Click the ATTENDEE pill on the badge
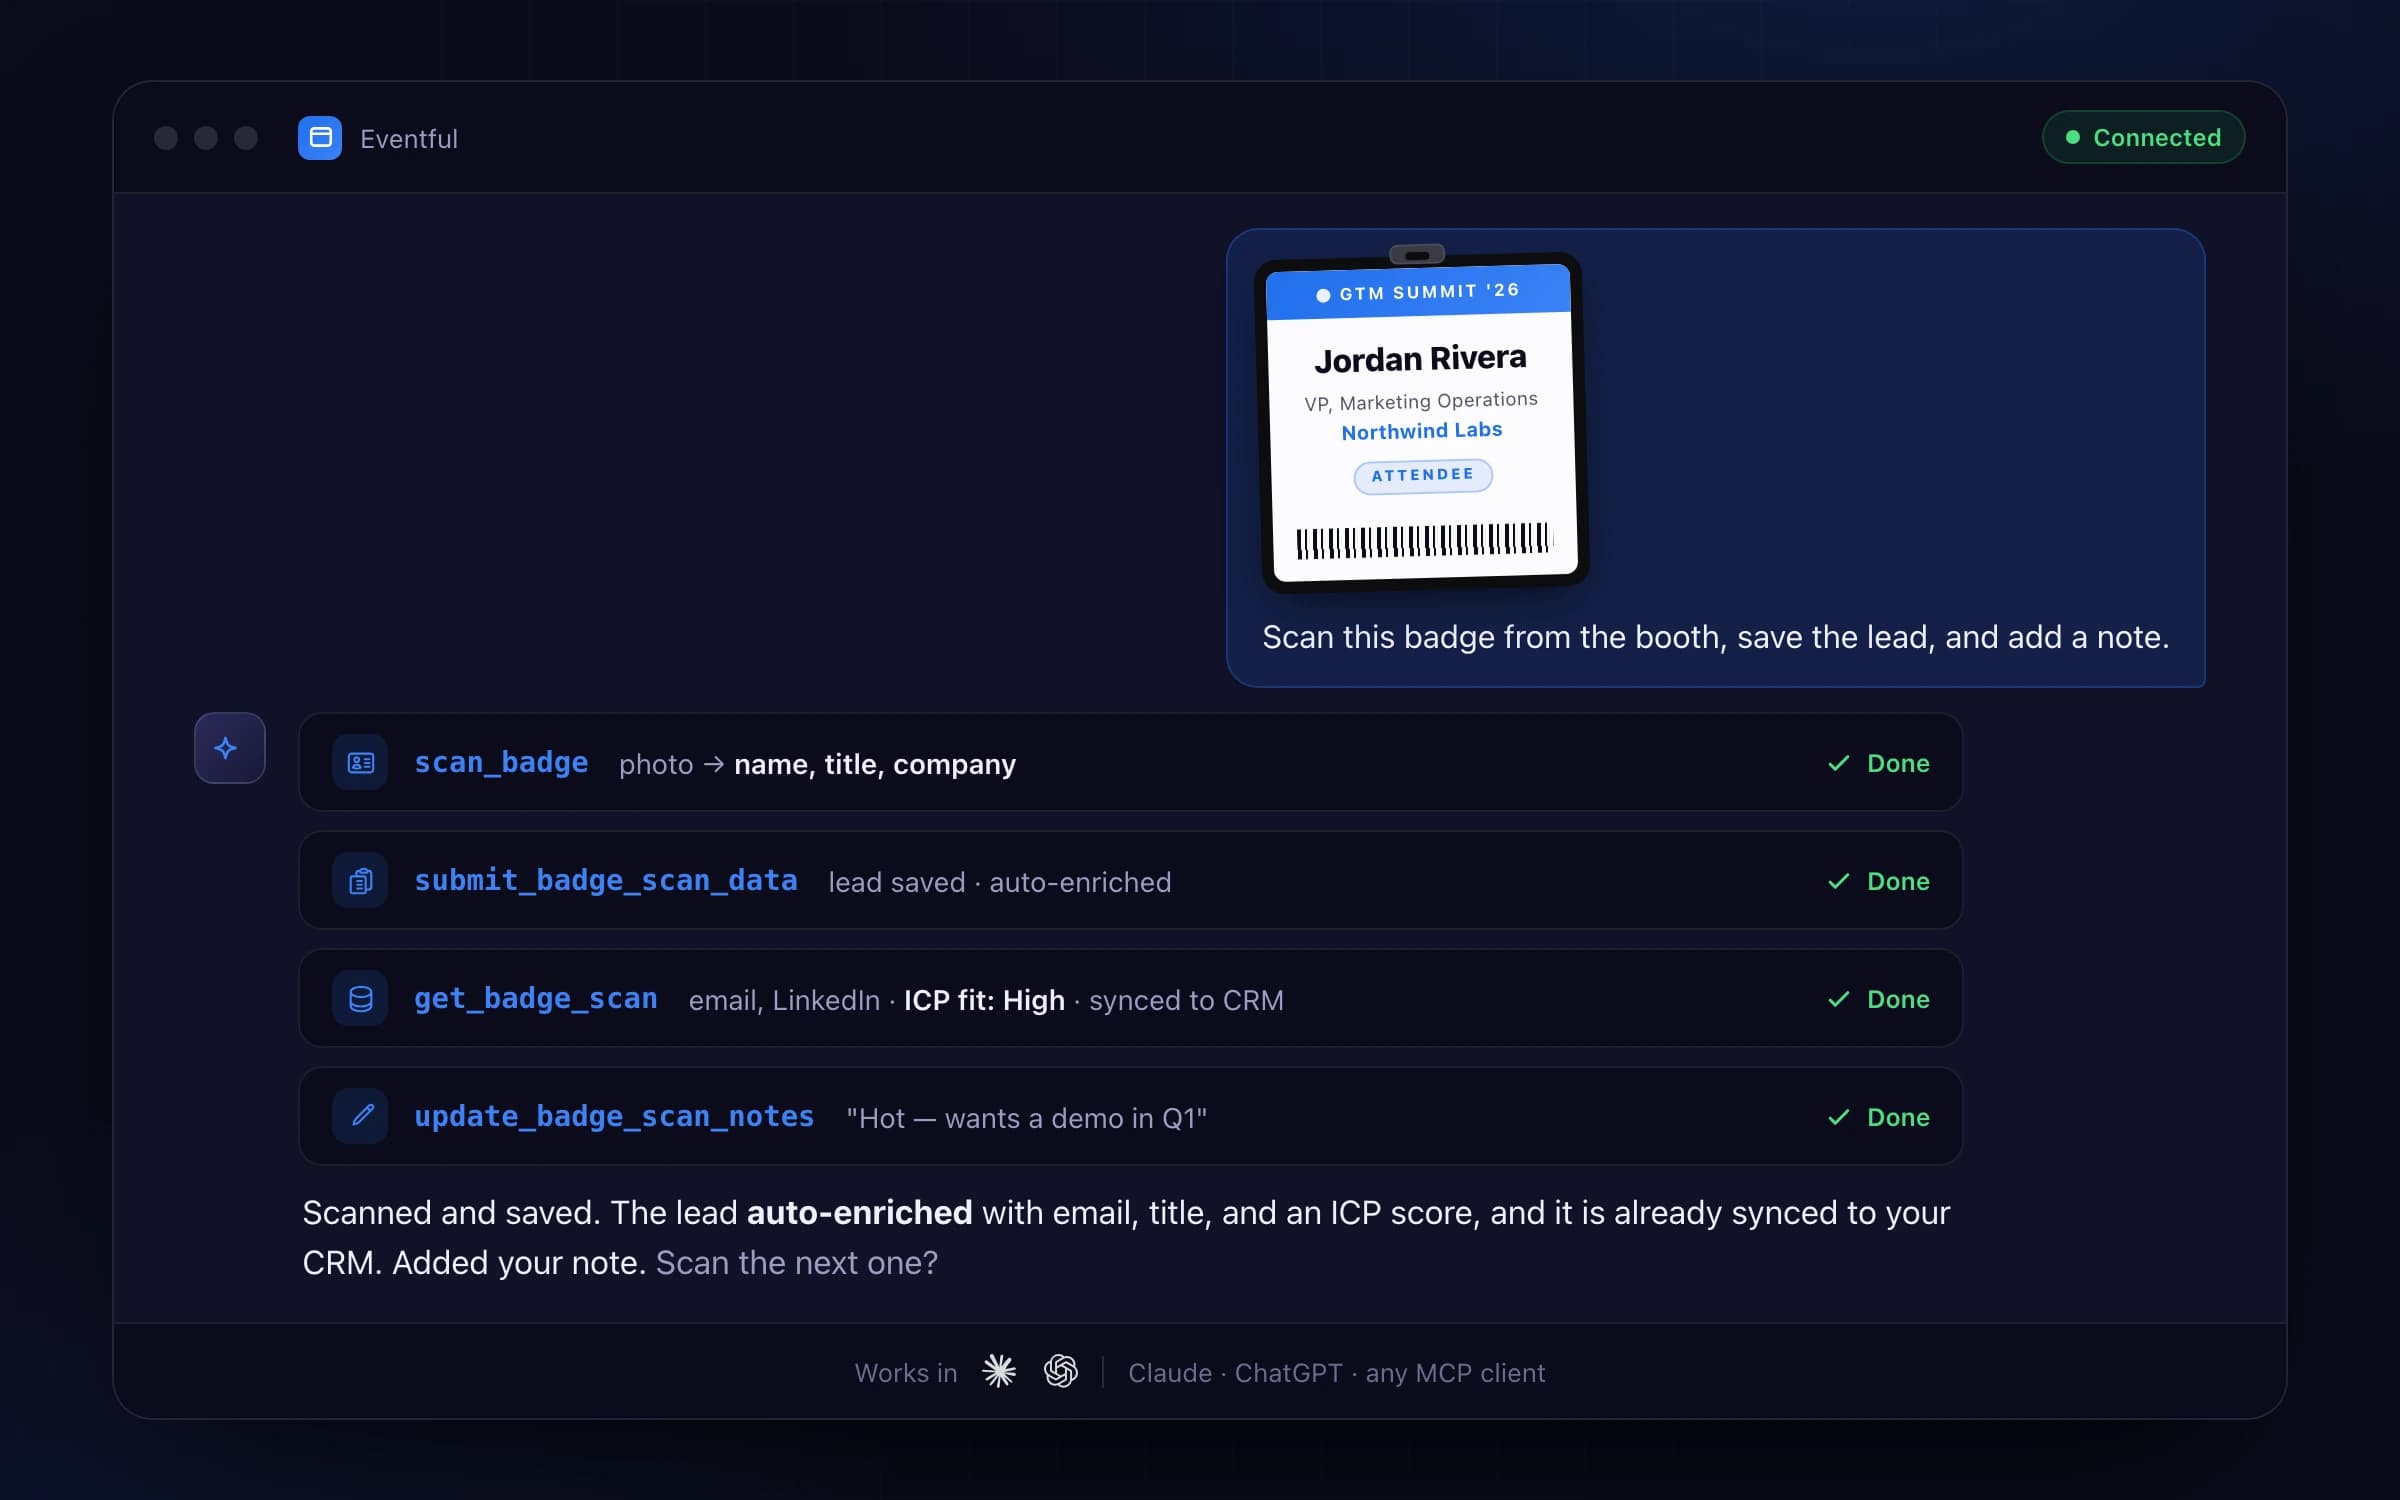2400x1500 pixels. click(x=1423, y=475)
